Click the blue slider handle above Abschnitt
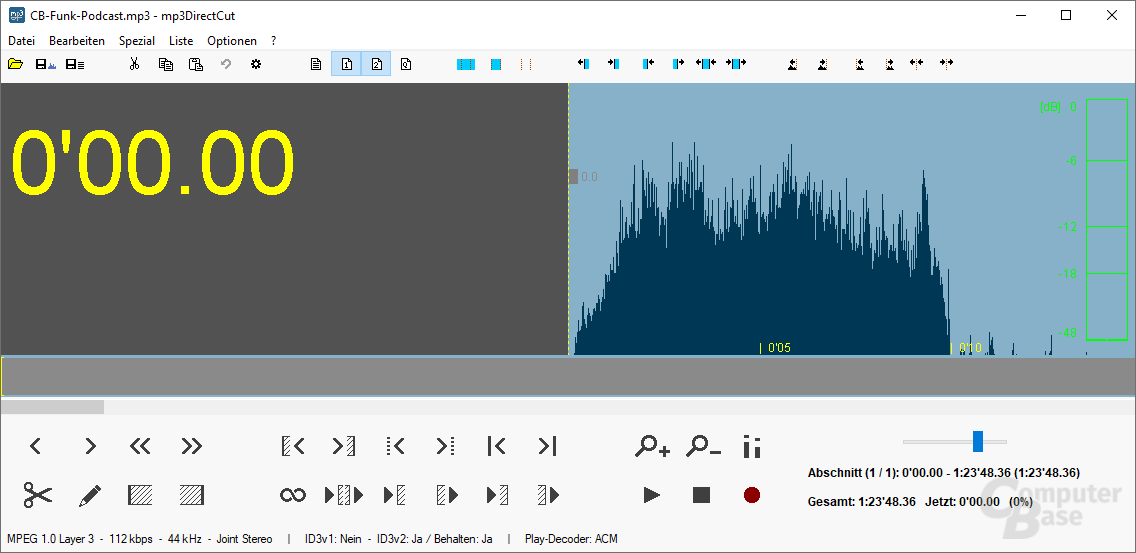The height and width of the screenshot is (553, 1136). pyautogui.click(x=978, y=441)
